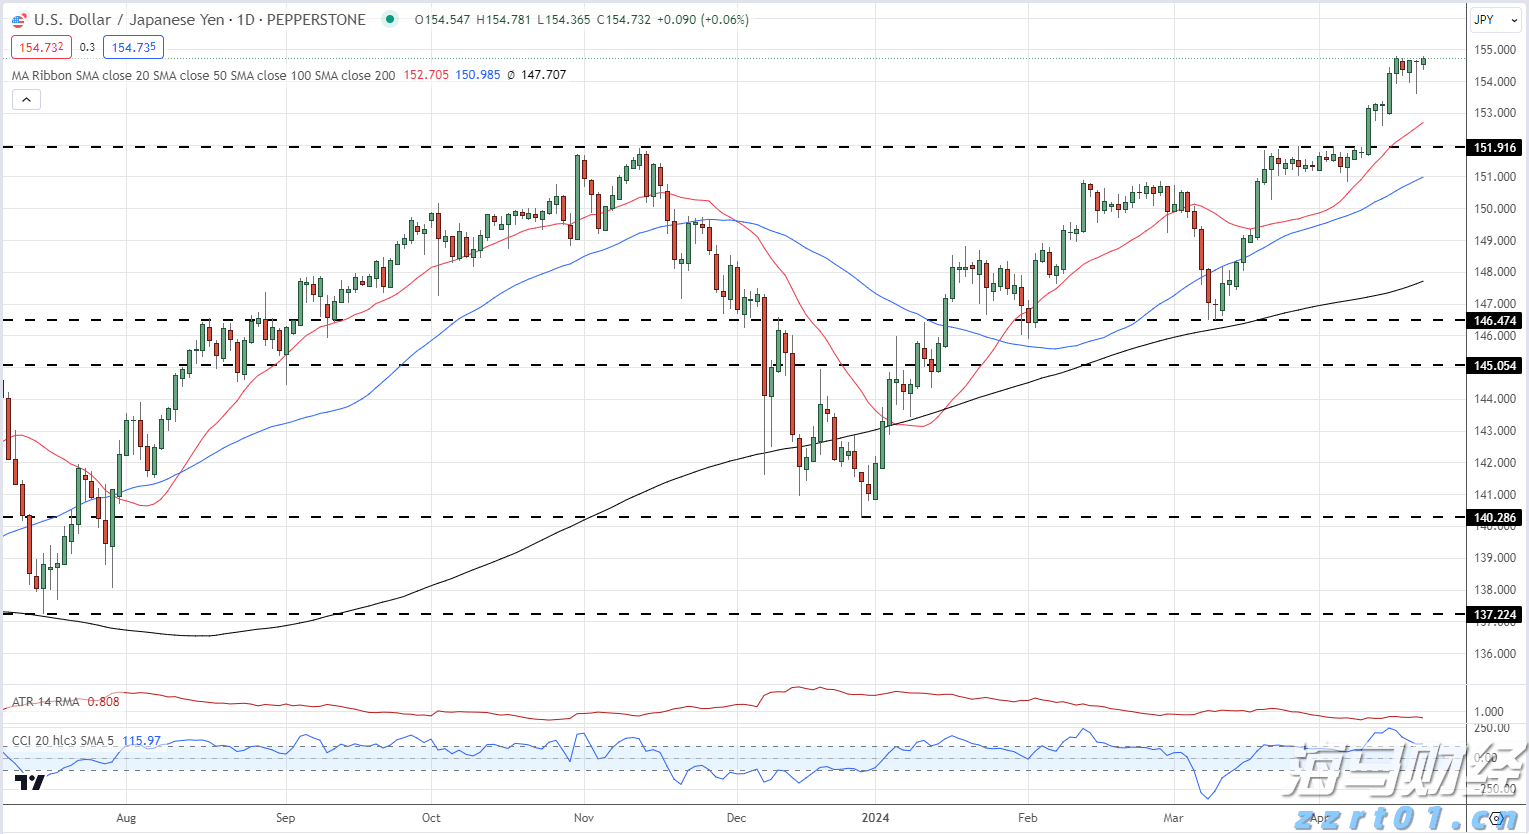Click the 2024 label on the time axis
The image size is (1529, 834).
click(875, 818)
